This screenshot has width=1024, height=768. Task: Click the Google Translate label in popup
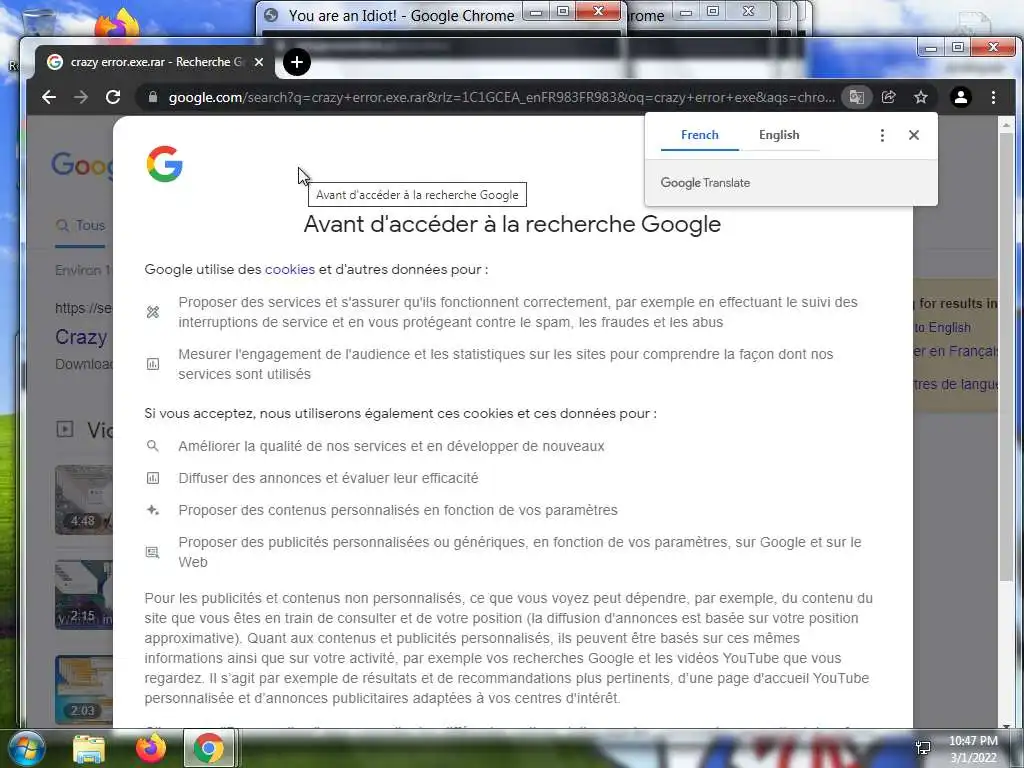point(705,183)
